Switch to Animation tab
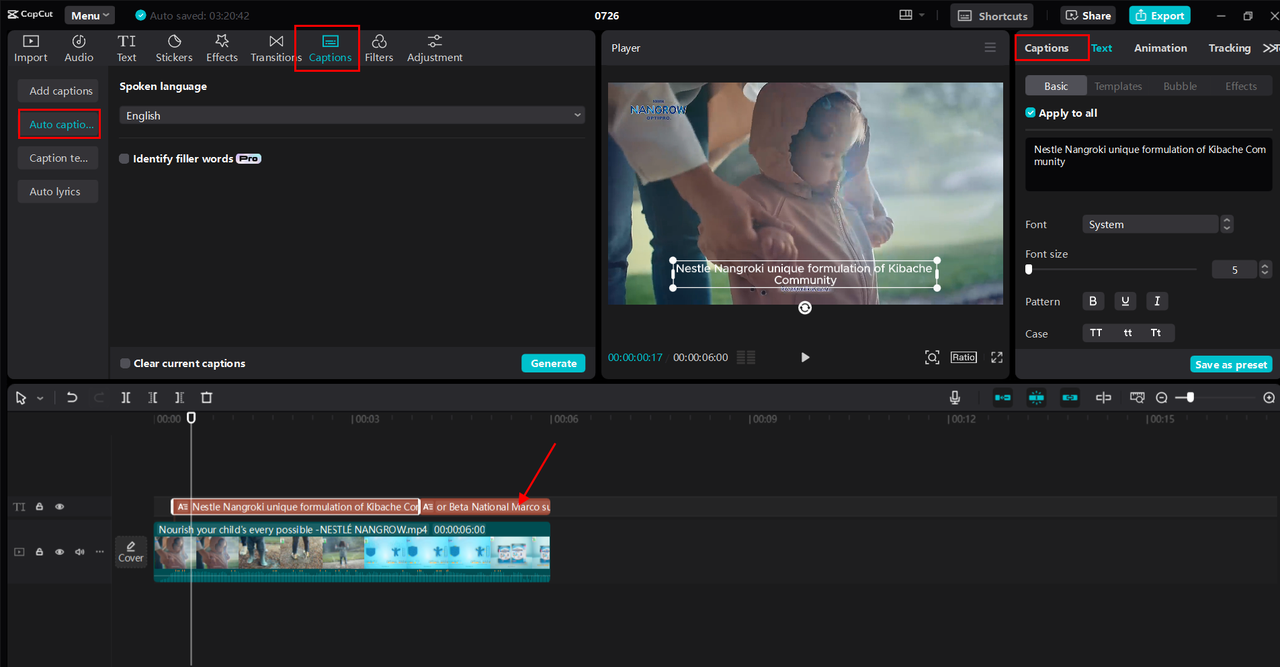1280x667 pixels. [x=1160, y=48]
